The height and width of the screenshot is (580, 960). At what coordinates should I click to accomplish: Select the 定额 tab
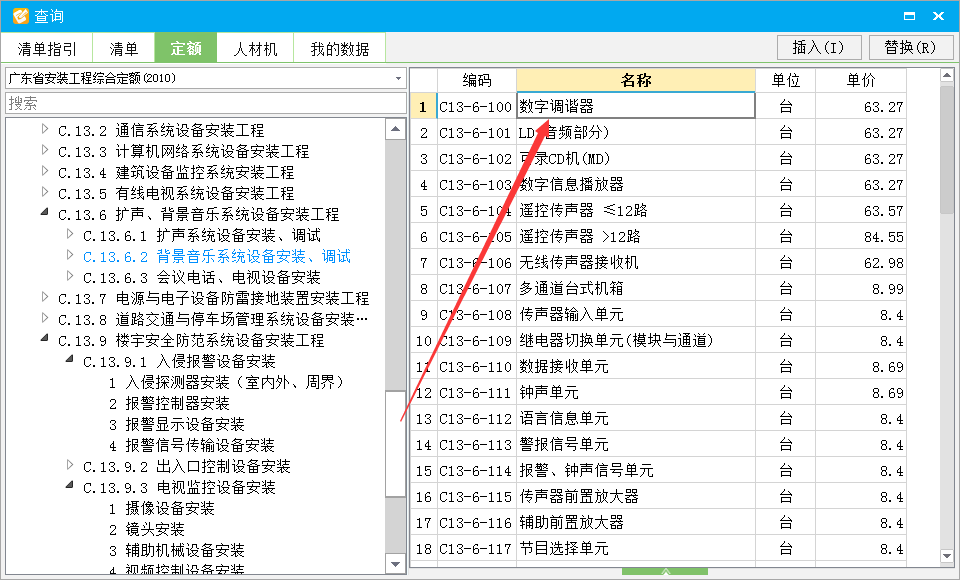click(186, 48)
